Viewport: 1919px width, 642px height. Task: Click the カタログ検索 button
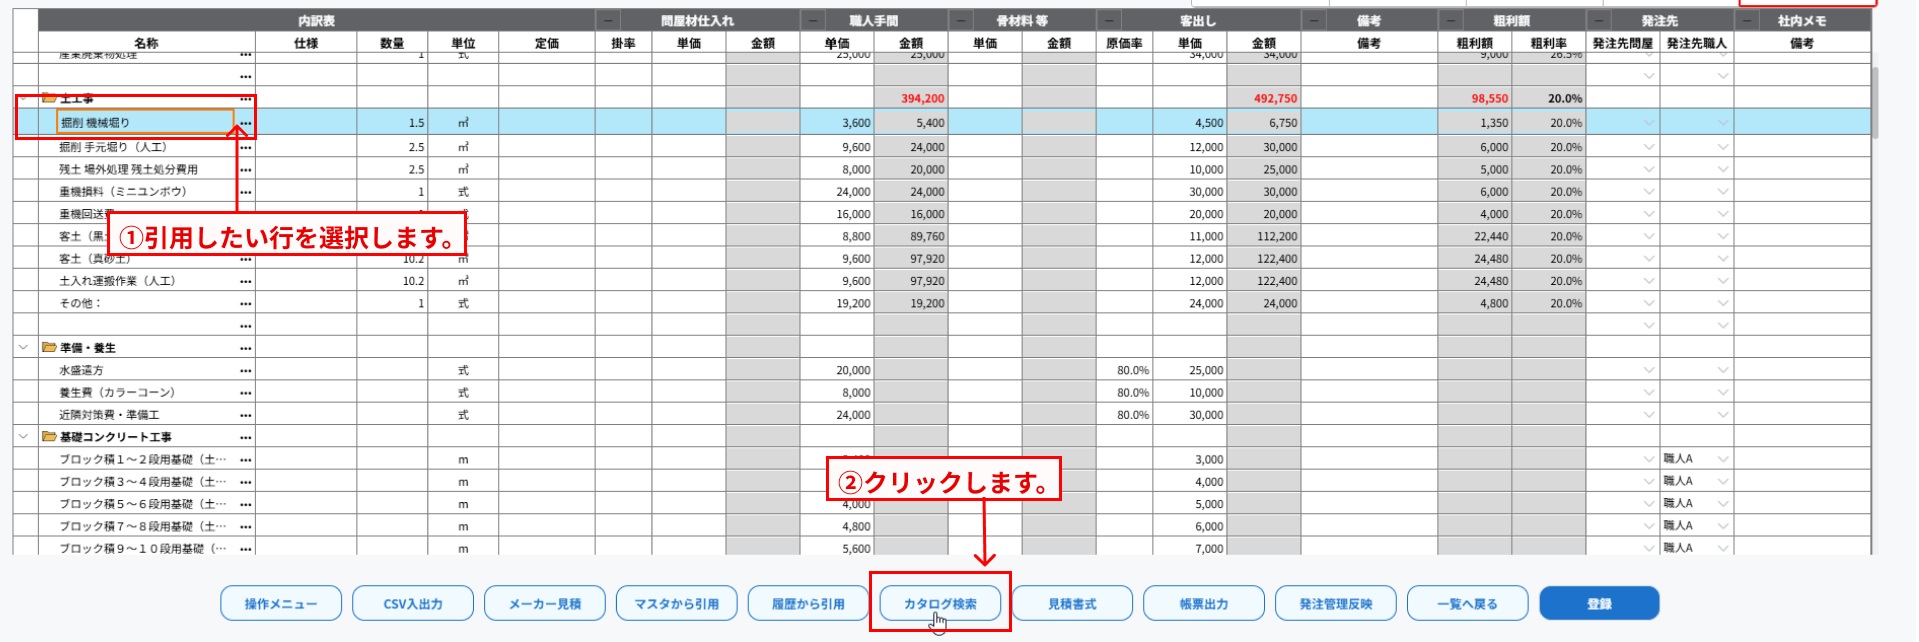pos(940,604)
